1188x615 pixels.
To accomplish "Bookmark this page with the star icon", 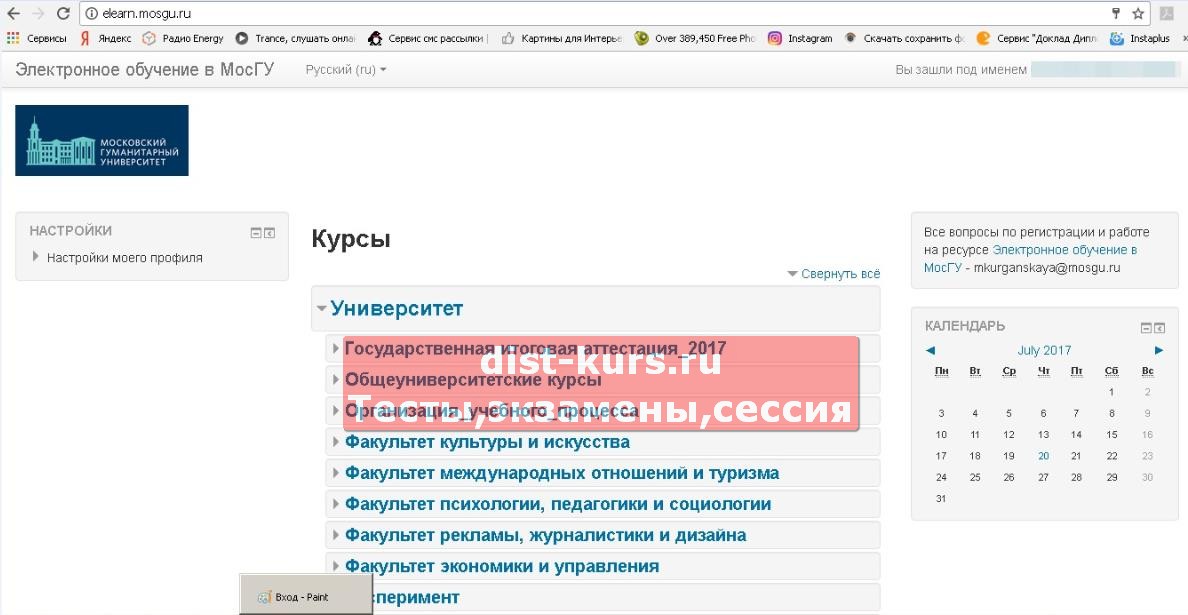I will [x=1138, y=14].
